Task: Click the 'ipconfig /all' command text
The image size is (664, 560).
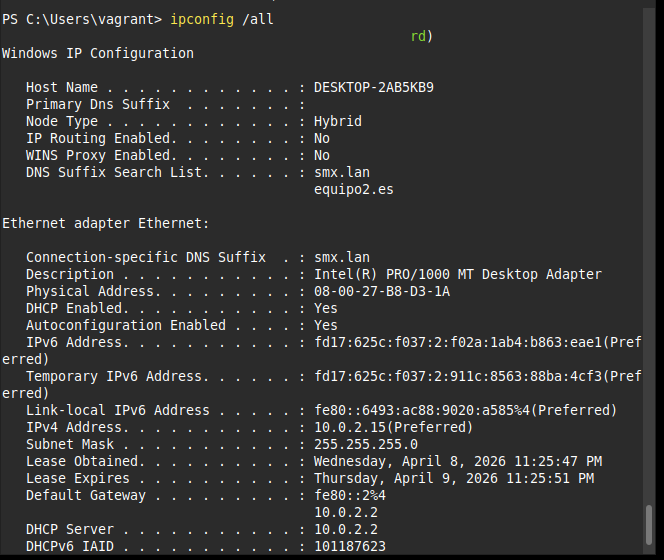Action: tap(226, 19)
